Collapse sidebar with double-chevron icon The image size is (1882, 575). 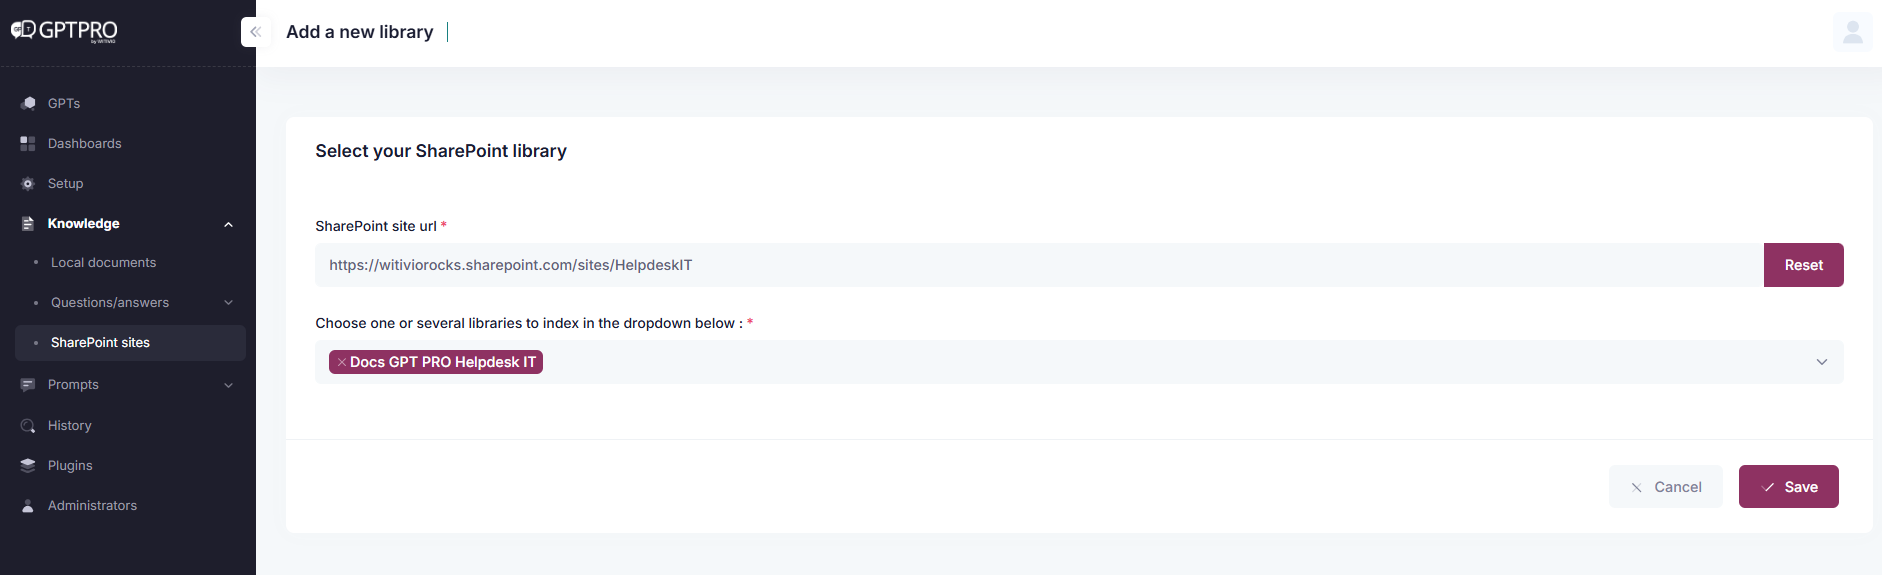click(x=255, y=32)
